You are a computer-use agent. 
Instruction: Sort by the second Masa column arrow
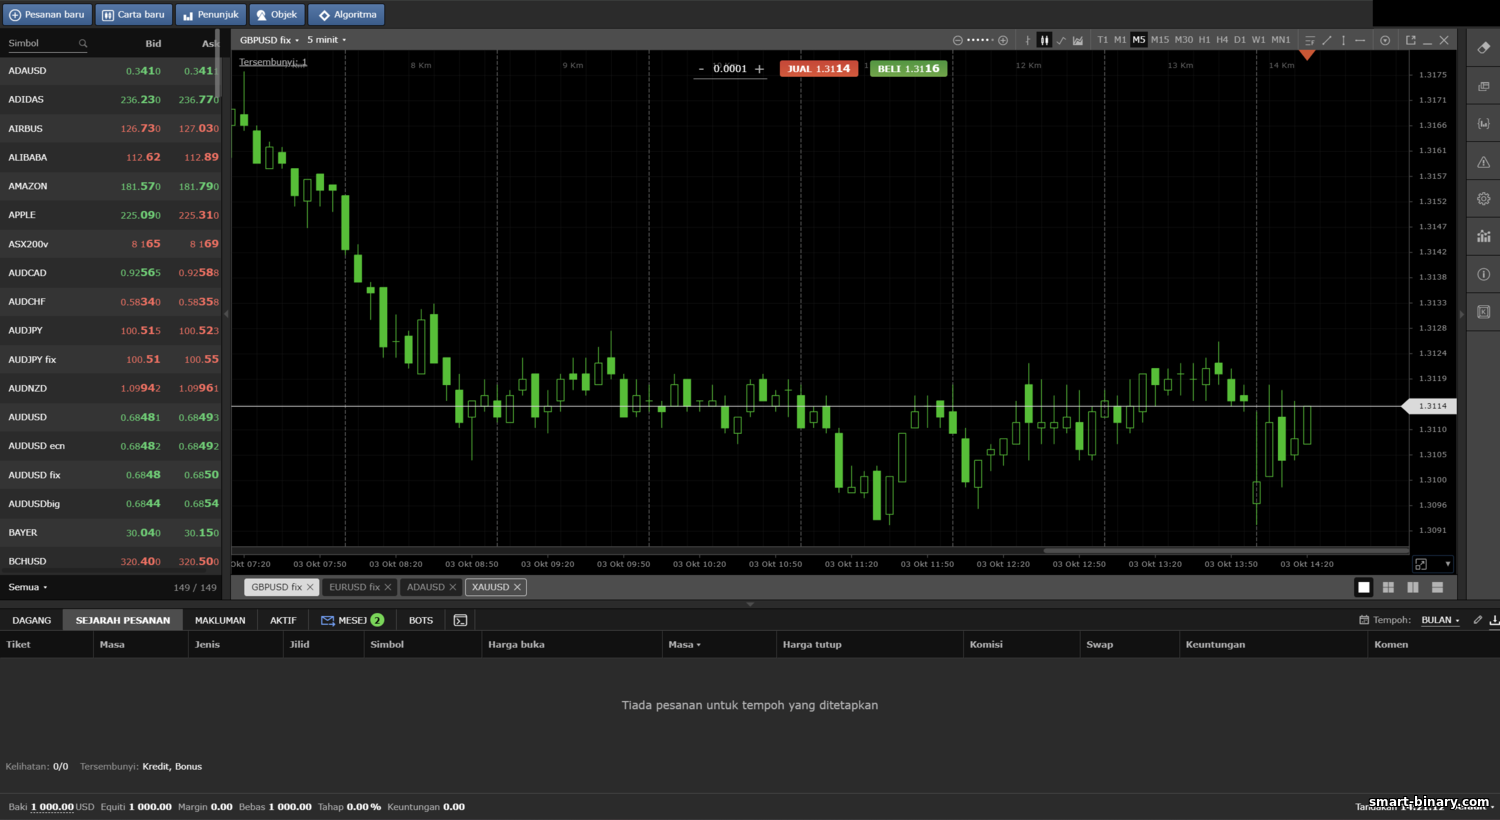coord(698,645)
